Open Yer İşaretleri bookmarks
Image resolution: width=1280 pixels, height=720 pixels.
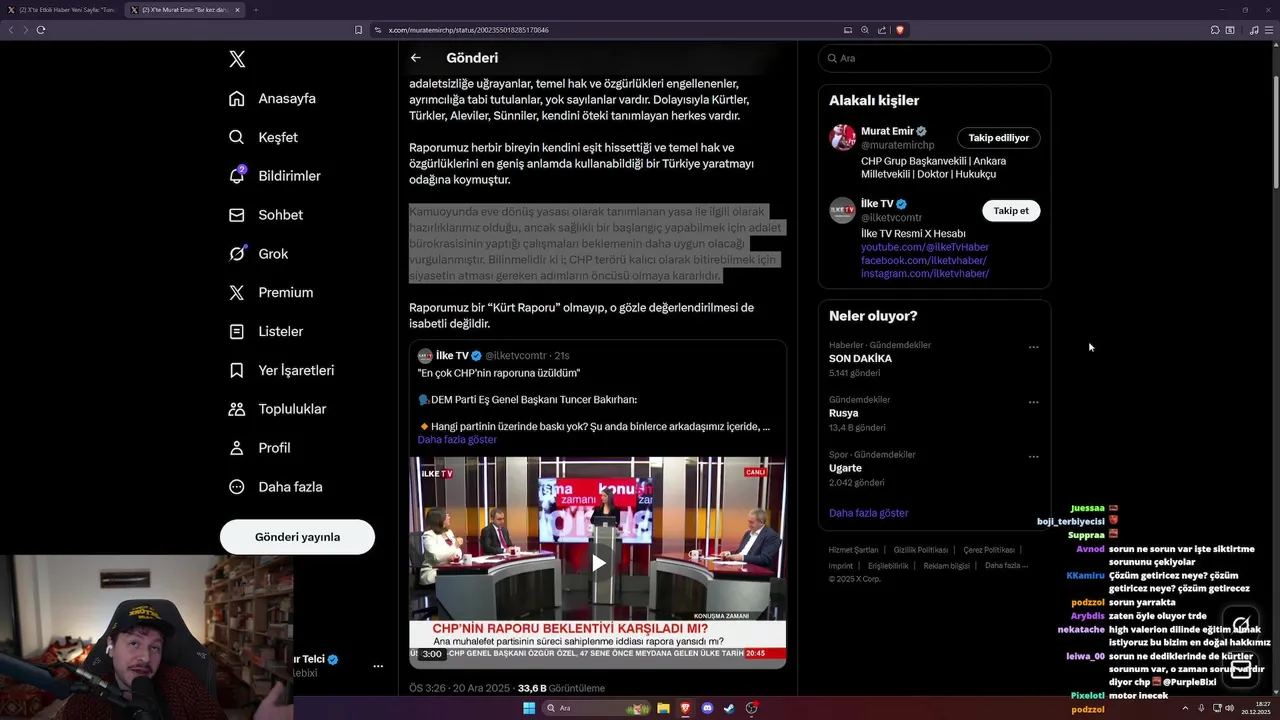(x=281, y=370)
